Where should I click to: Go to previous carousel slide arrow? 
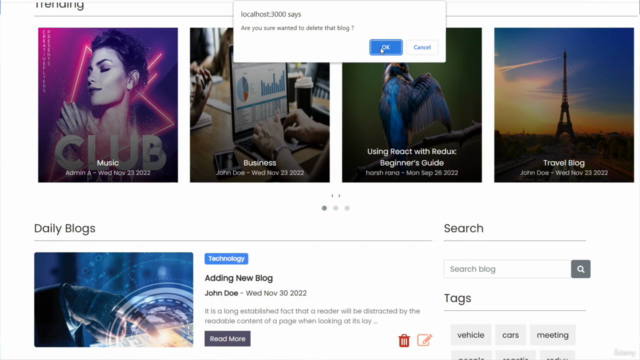click(x=332, y=196)
